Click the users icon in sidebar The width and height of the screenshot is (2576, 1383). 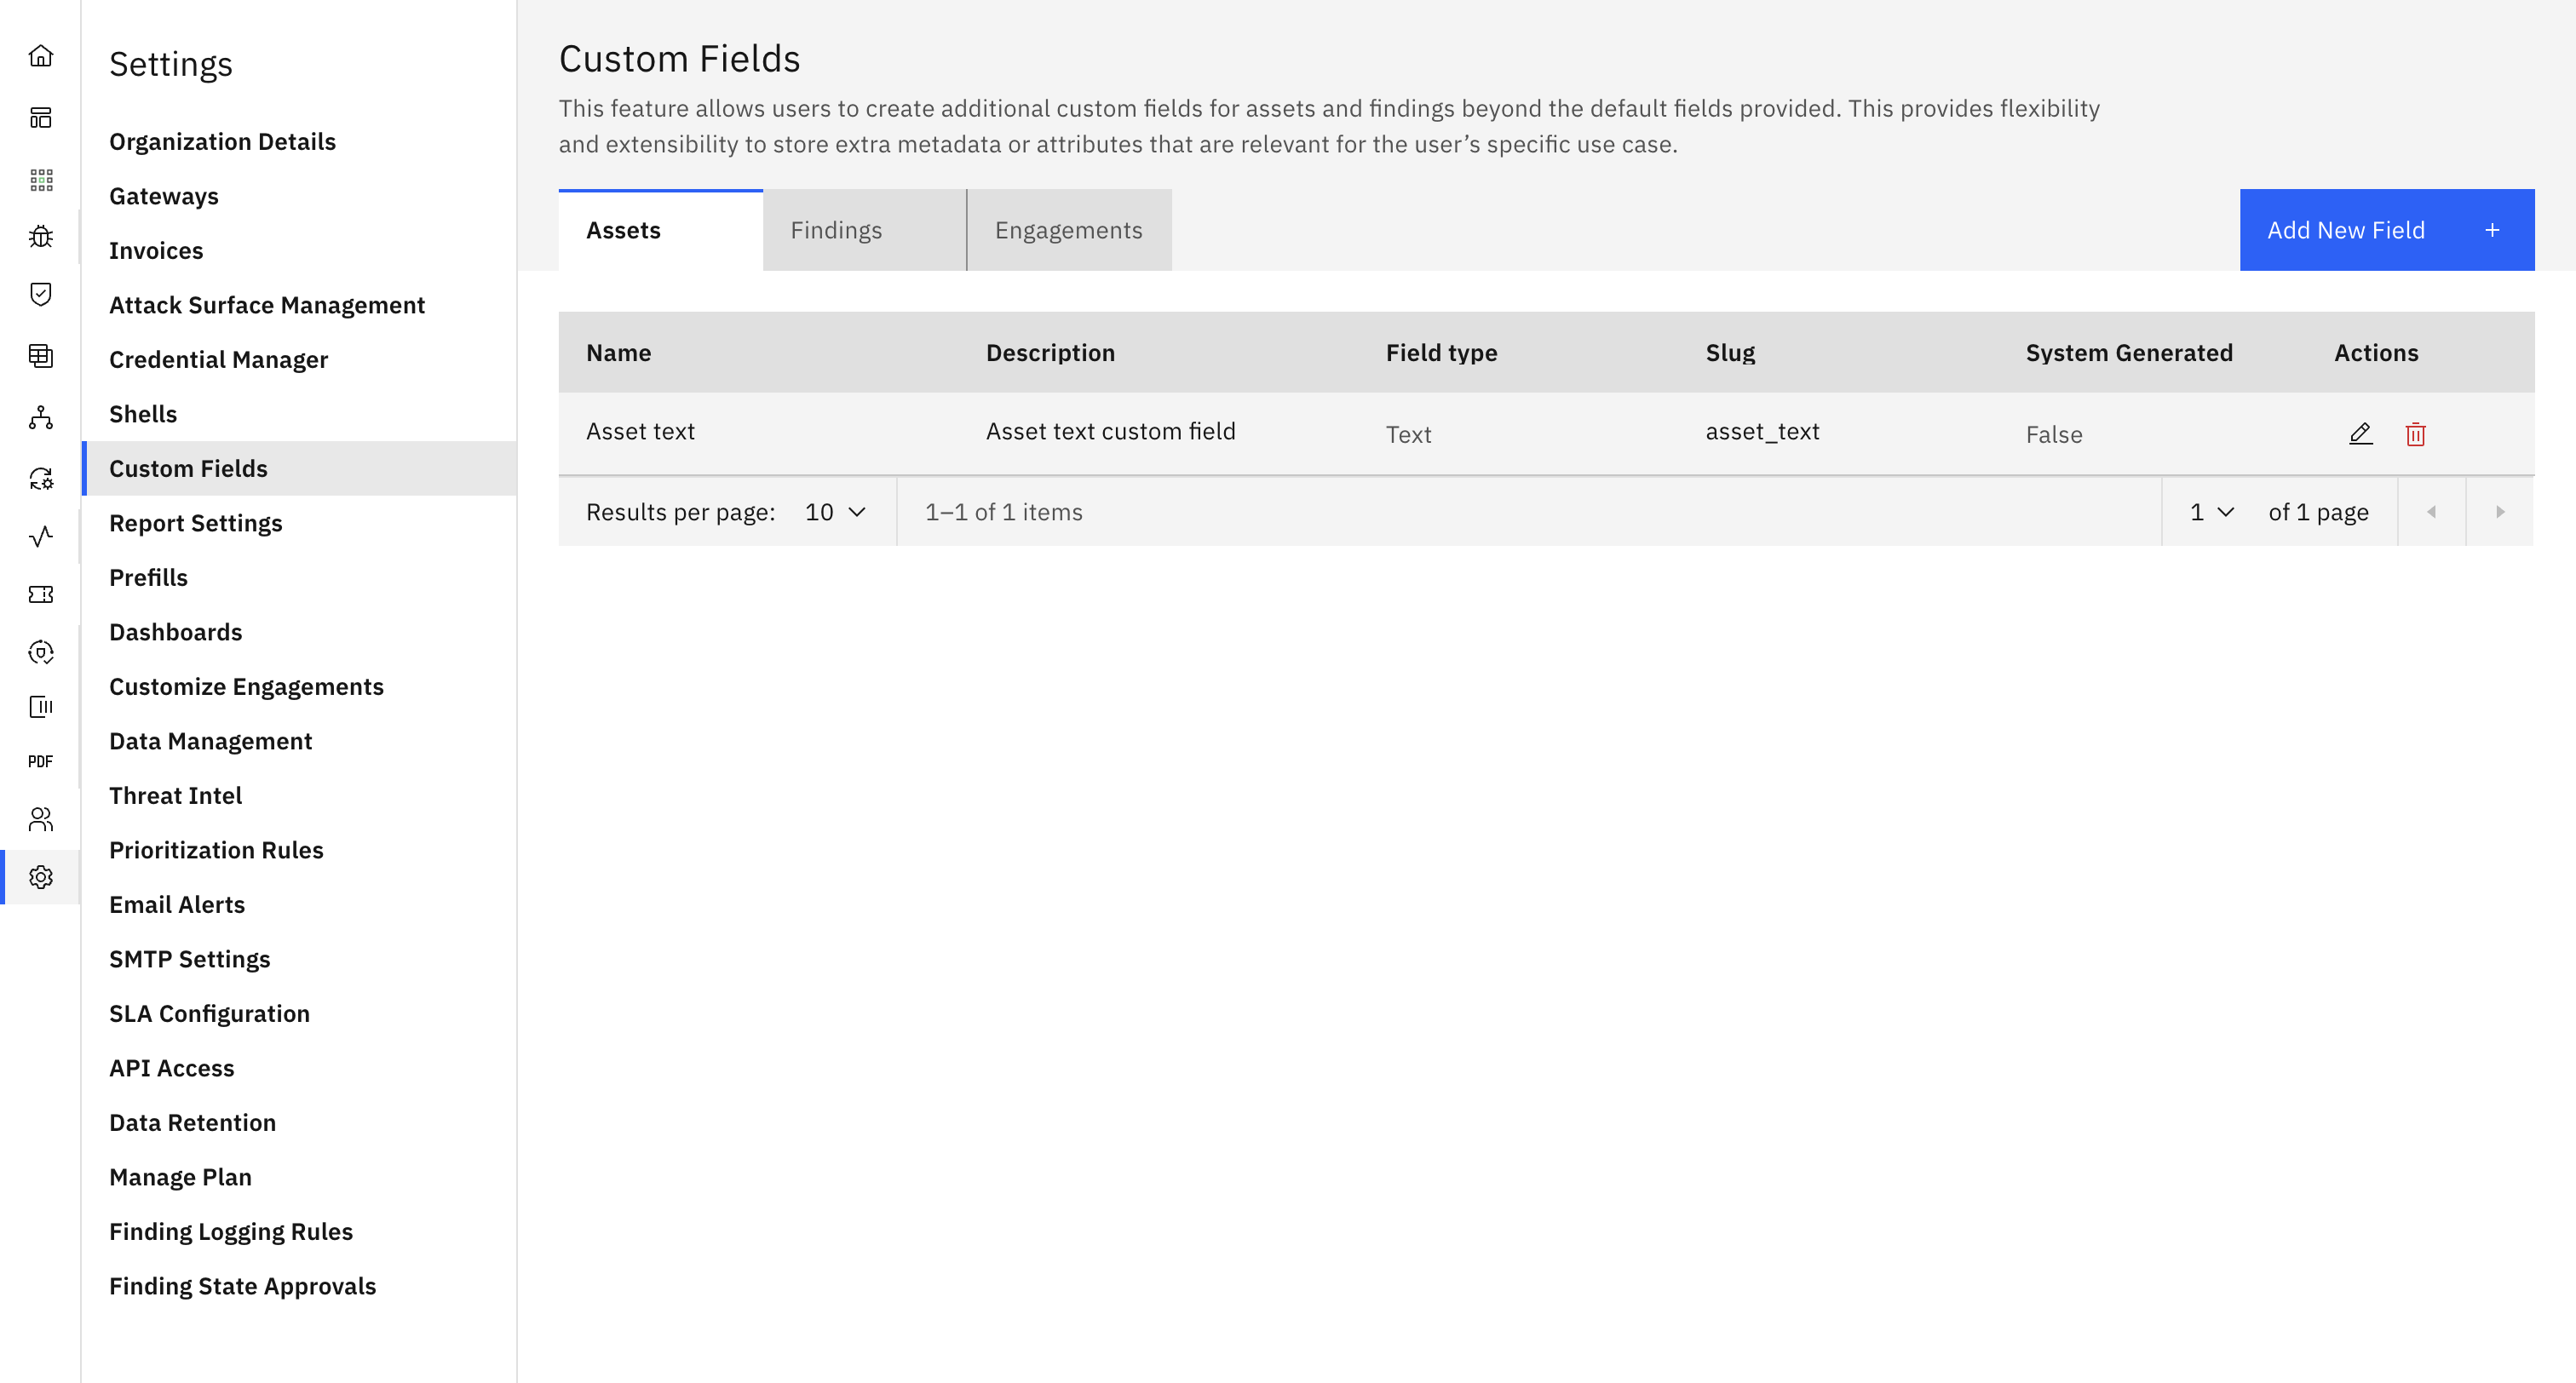pyautogui.click(x=41, y=820)
